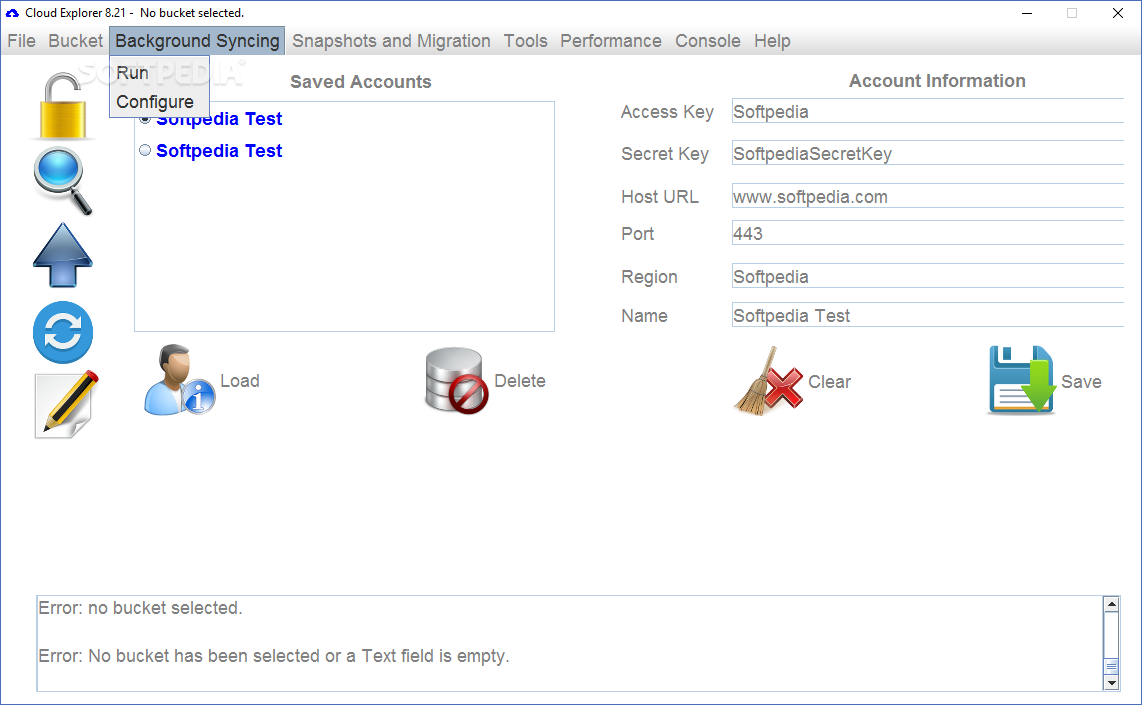Click the Delete database icon

(x=457, y=380)
